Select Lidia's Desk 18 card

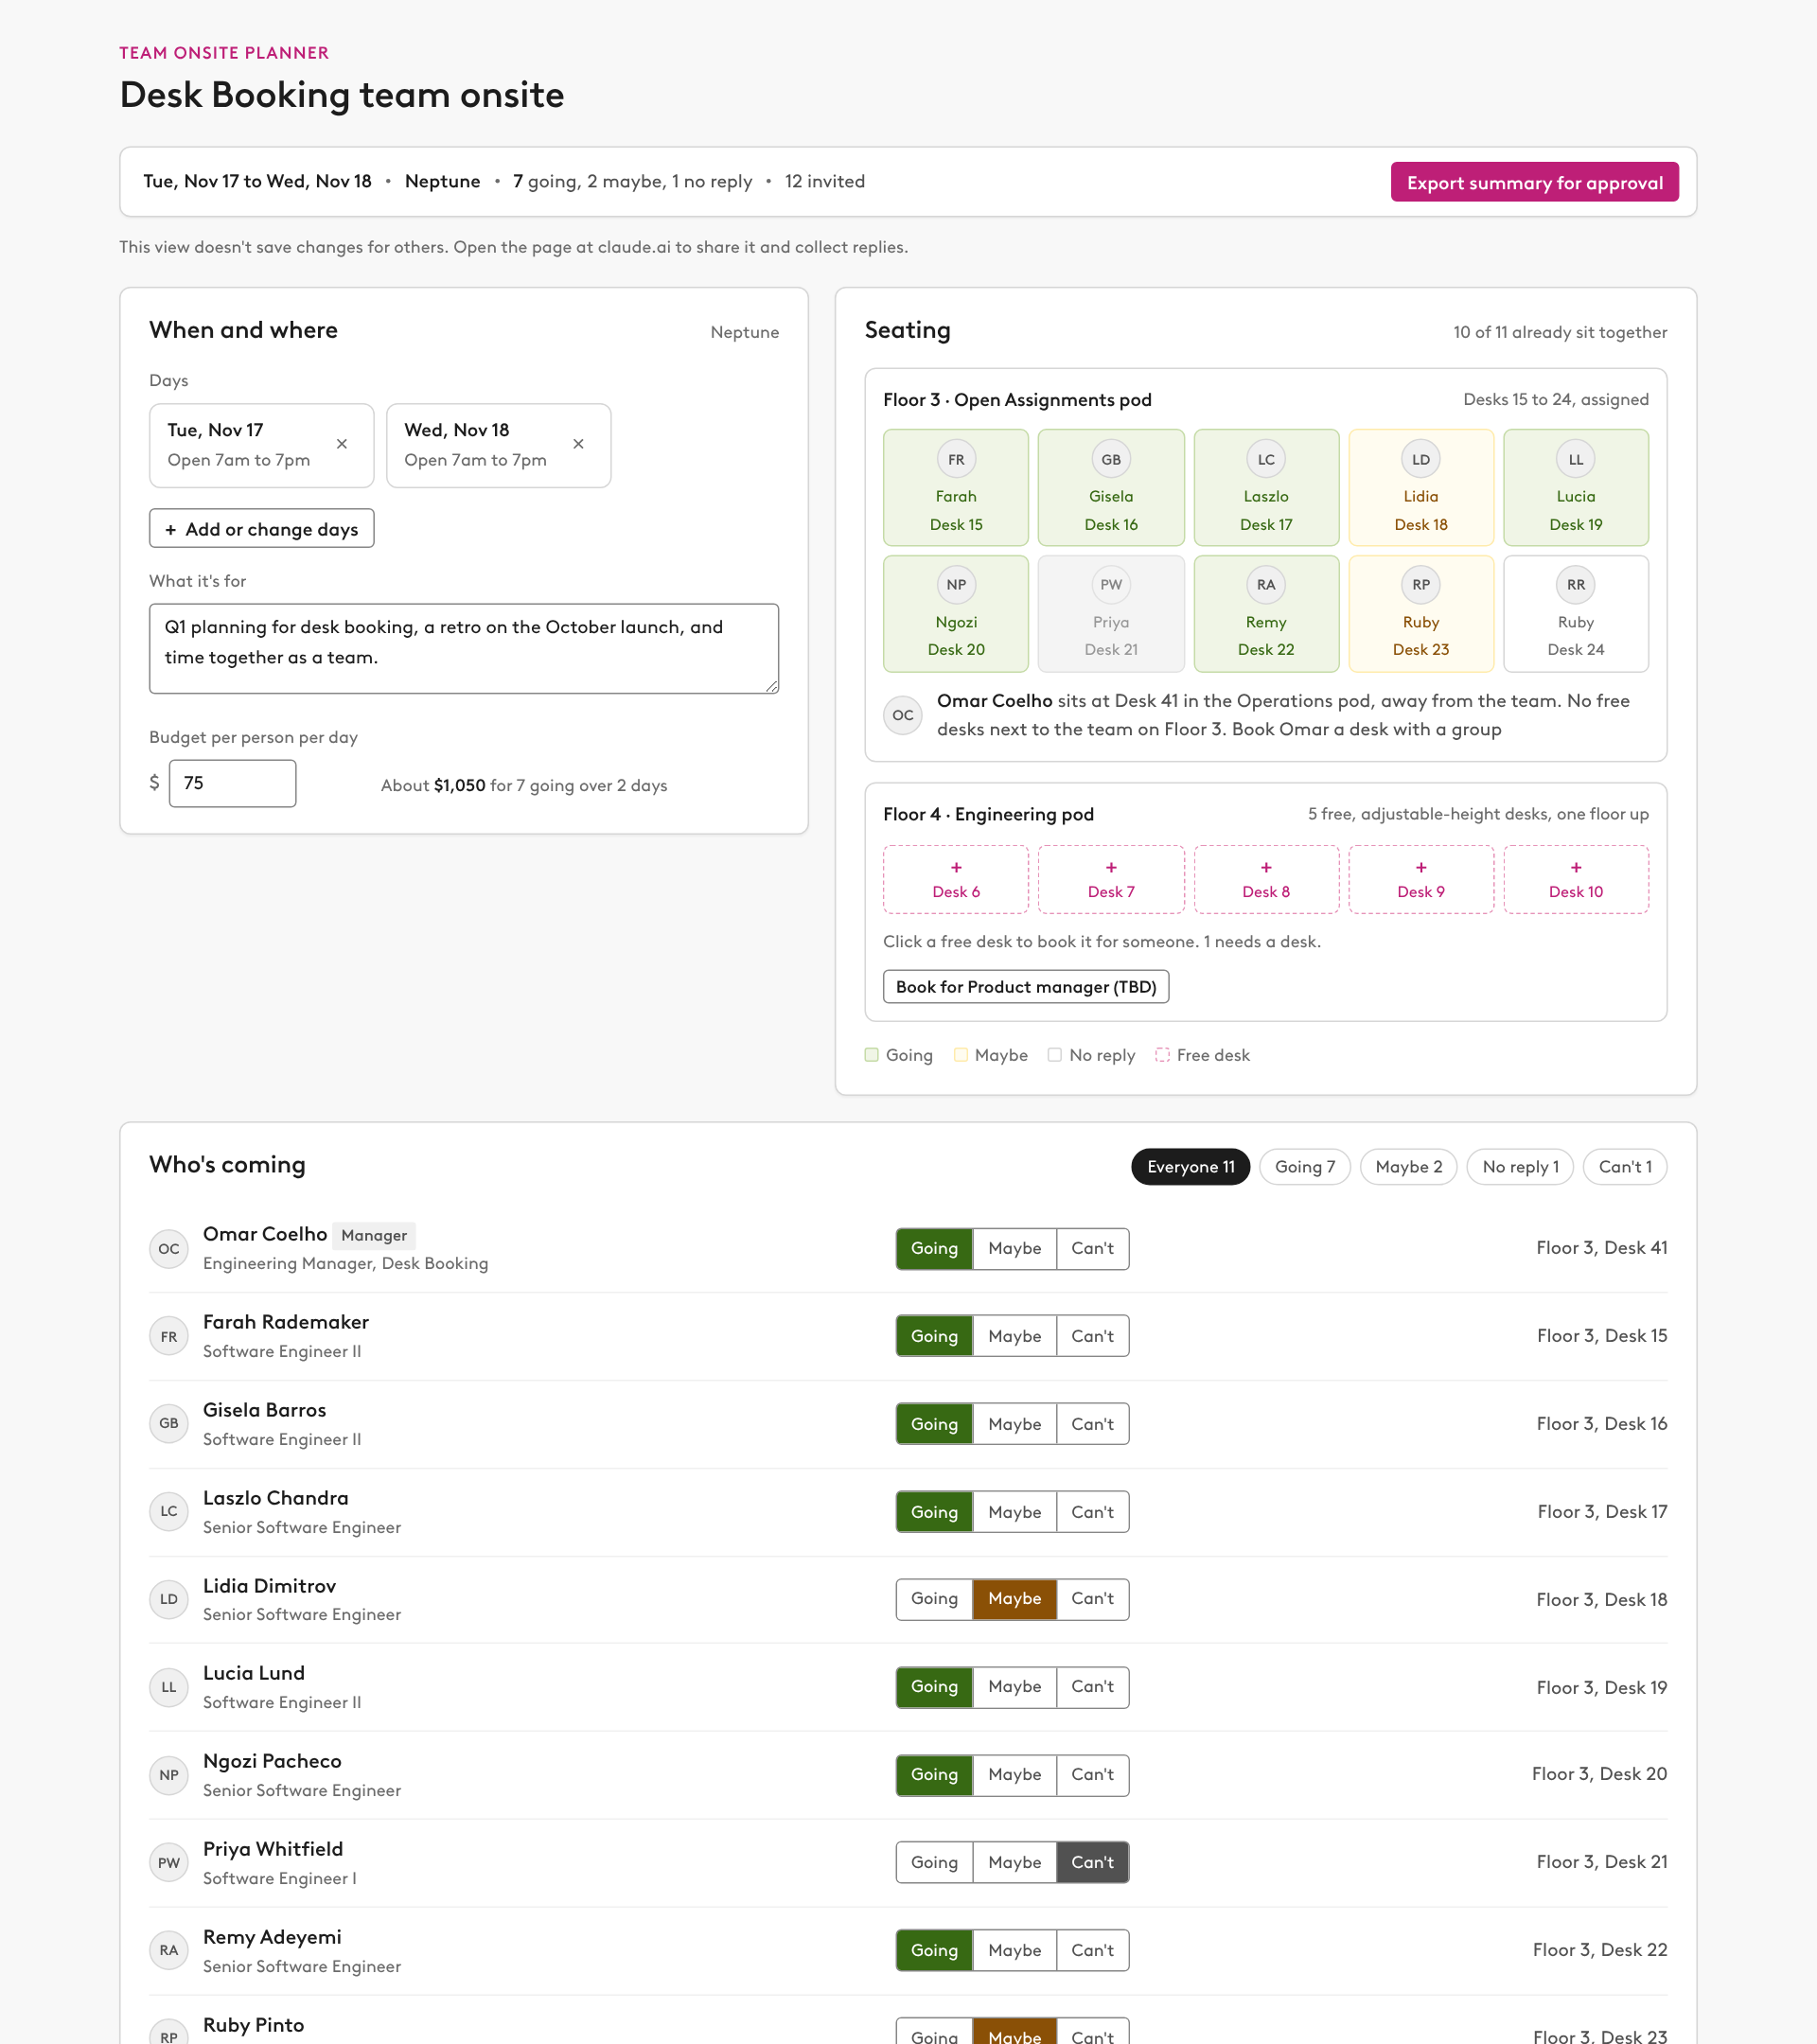[1421, 488]
